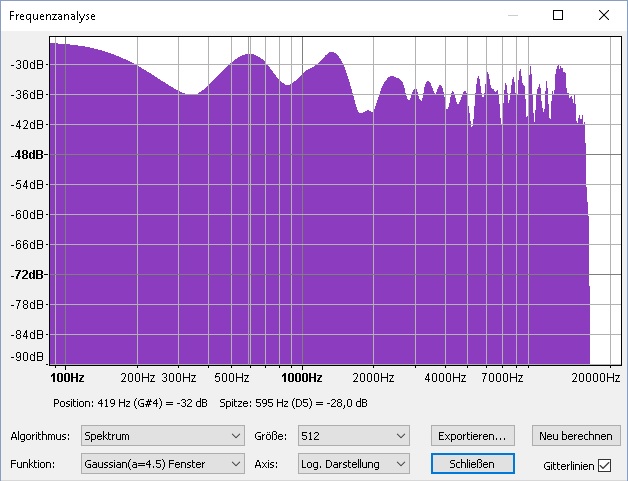Click the Exportieren... button
The width and height of the screenshot is (628, 481).
coord(472,436)
